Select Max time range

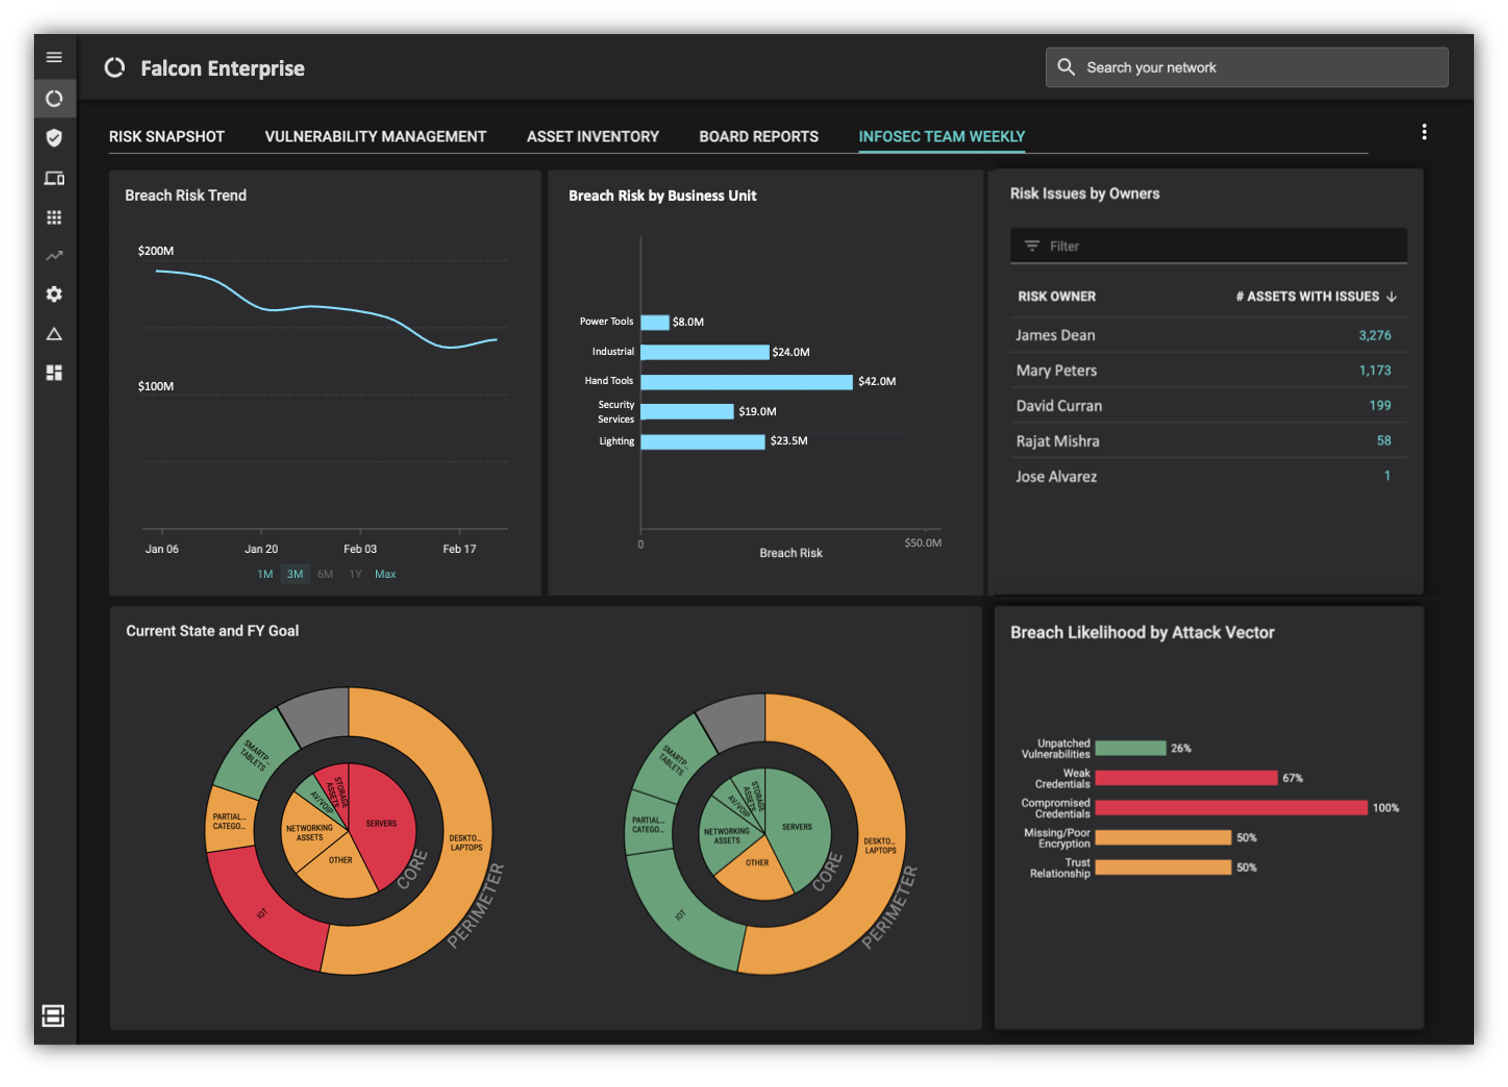[385, 574]
